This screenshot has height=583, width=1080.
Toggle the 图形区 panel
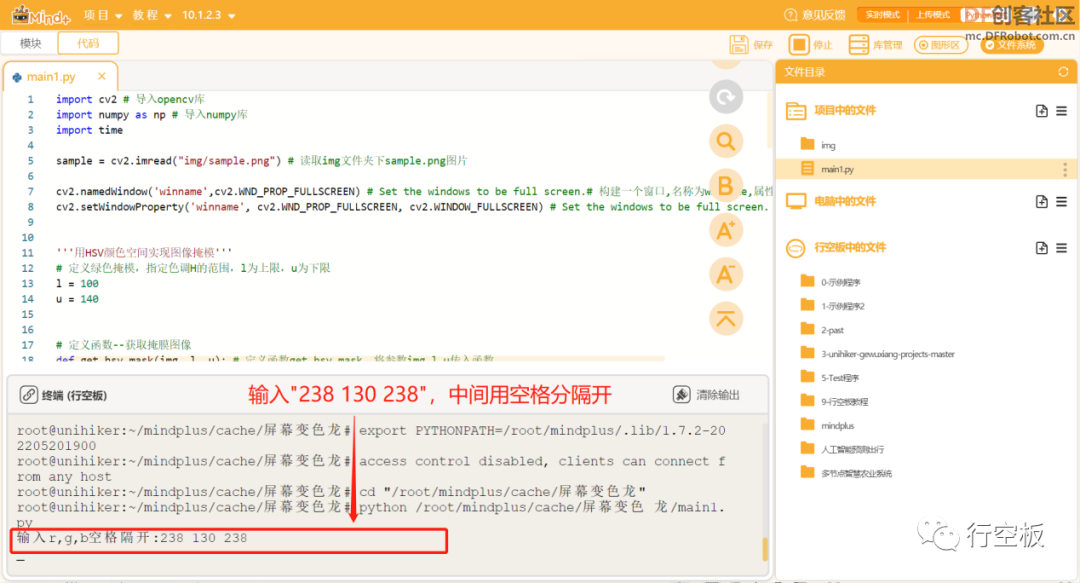(x=941, y=45)
